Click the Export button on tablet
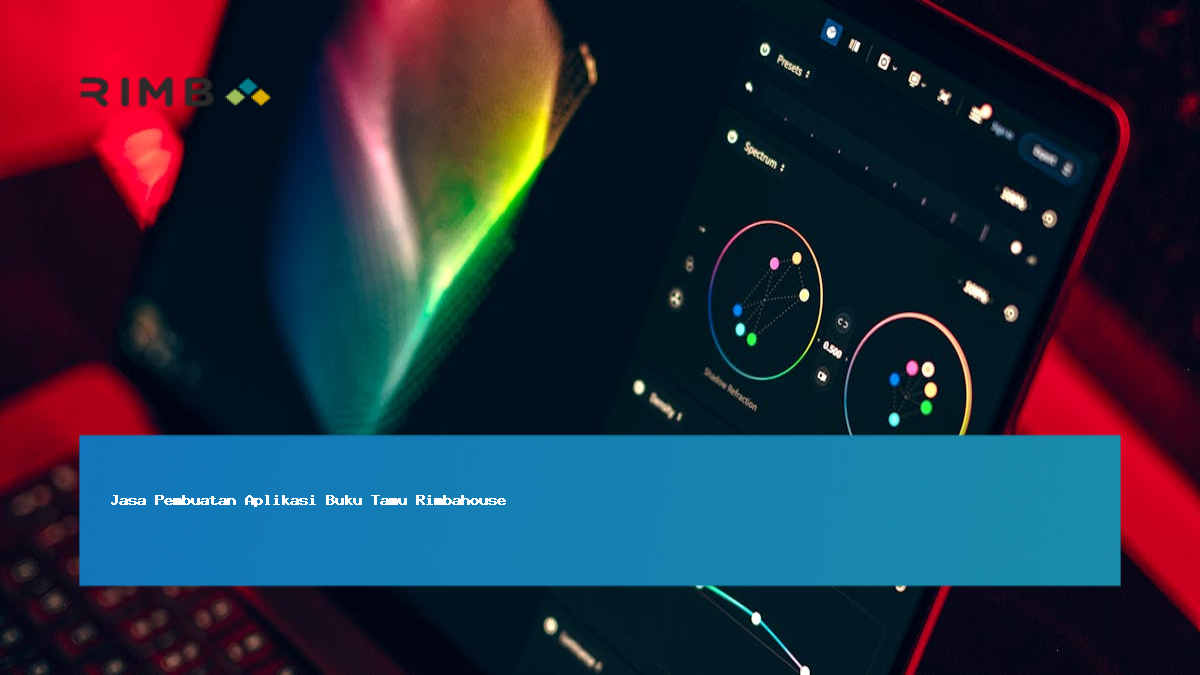 (1050, 159)
